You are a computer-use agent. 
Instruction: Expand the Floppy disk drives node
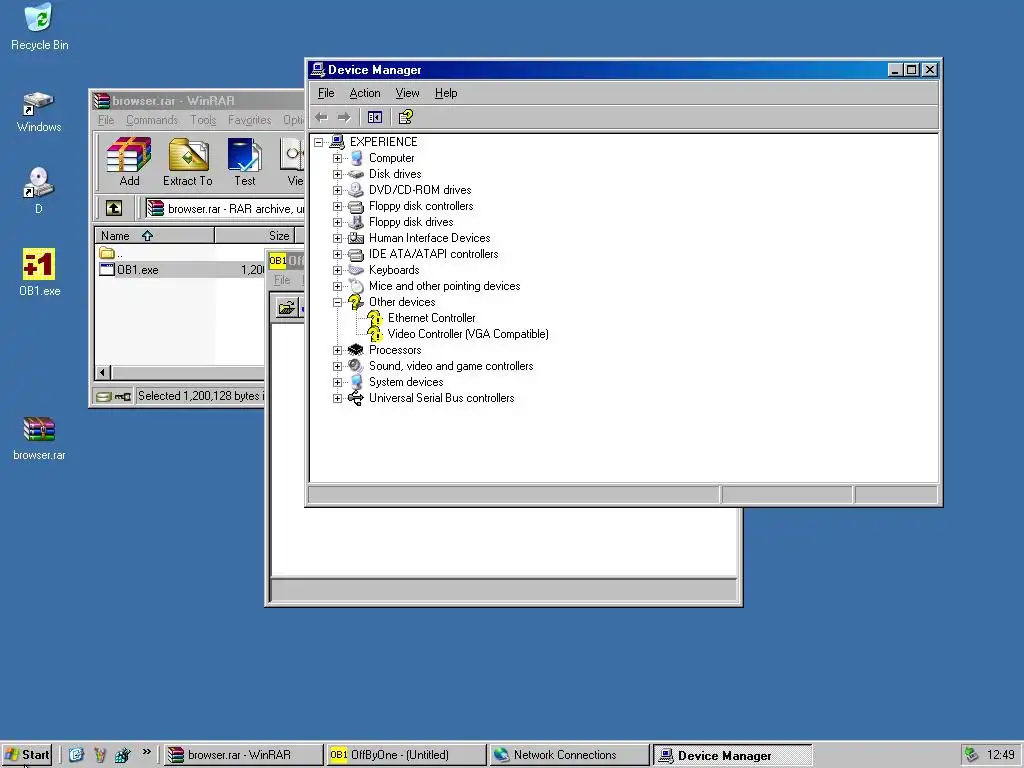tap(338, 222)
